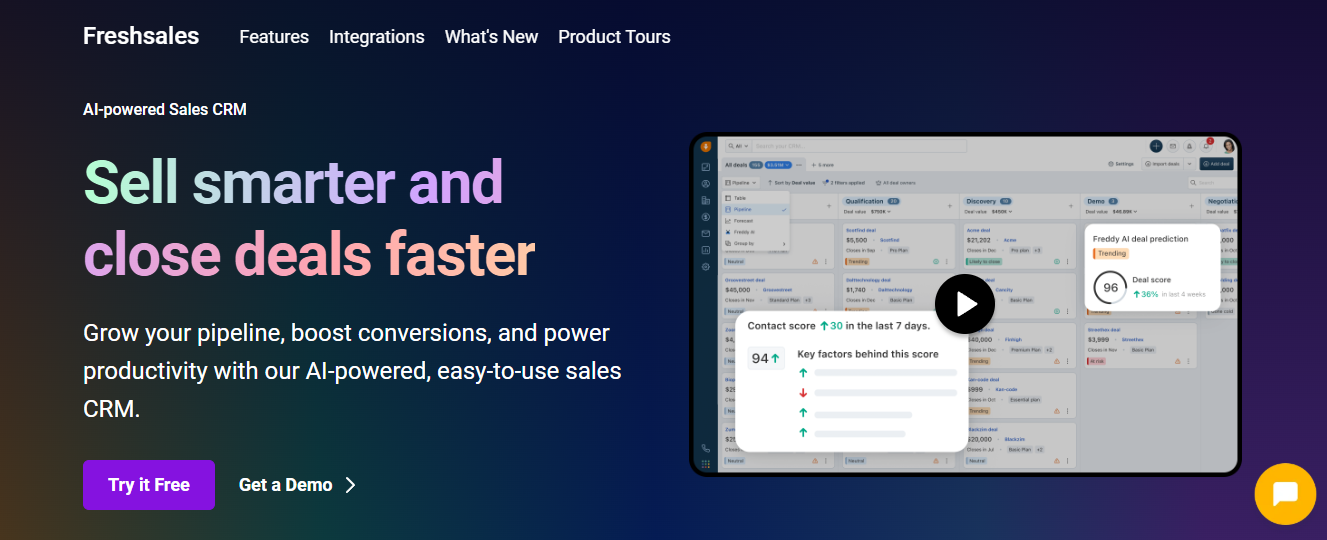The height and width of the screenshot is (540, 1327).
Task: Expand the Discovery deal value $450K dropdown
Action: (1002, 212)
